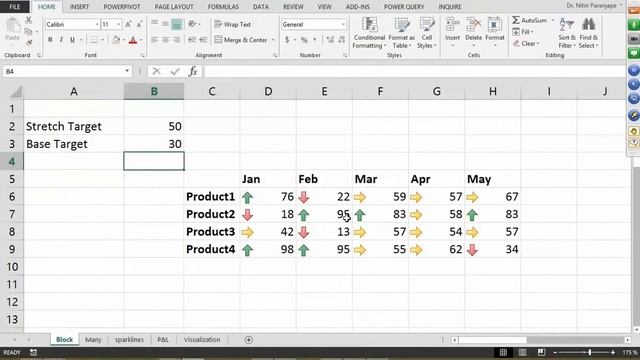The width and height of the screenshot is (640, 360).
Task: Toggle Bold formatting
Action: (50, 40)
